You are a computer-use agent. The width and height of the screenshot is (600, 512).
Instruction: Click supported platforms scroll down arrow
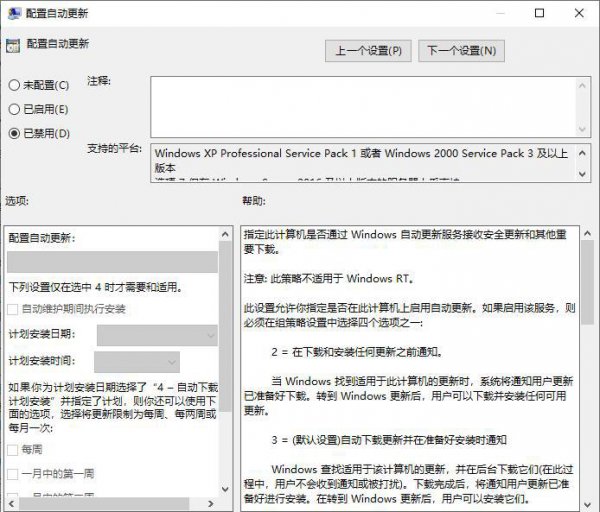(x=582, y=174)
